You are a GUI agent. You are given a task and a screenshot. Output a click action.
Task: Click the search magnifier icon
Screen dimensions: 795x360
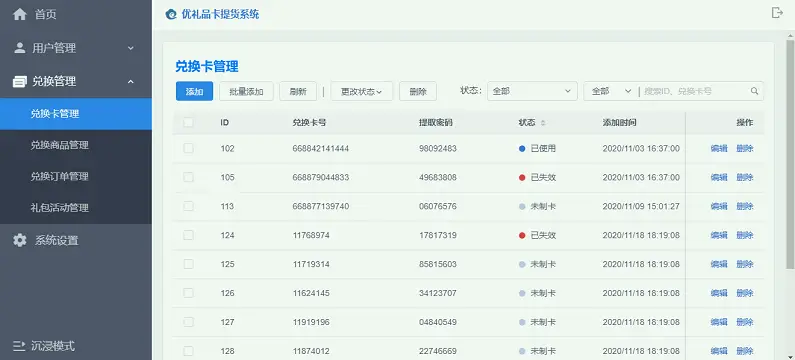[x=754, y=91]
